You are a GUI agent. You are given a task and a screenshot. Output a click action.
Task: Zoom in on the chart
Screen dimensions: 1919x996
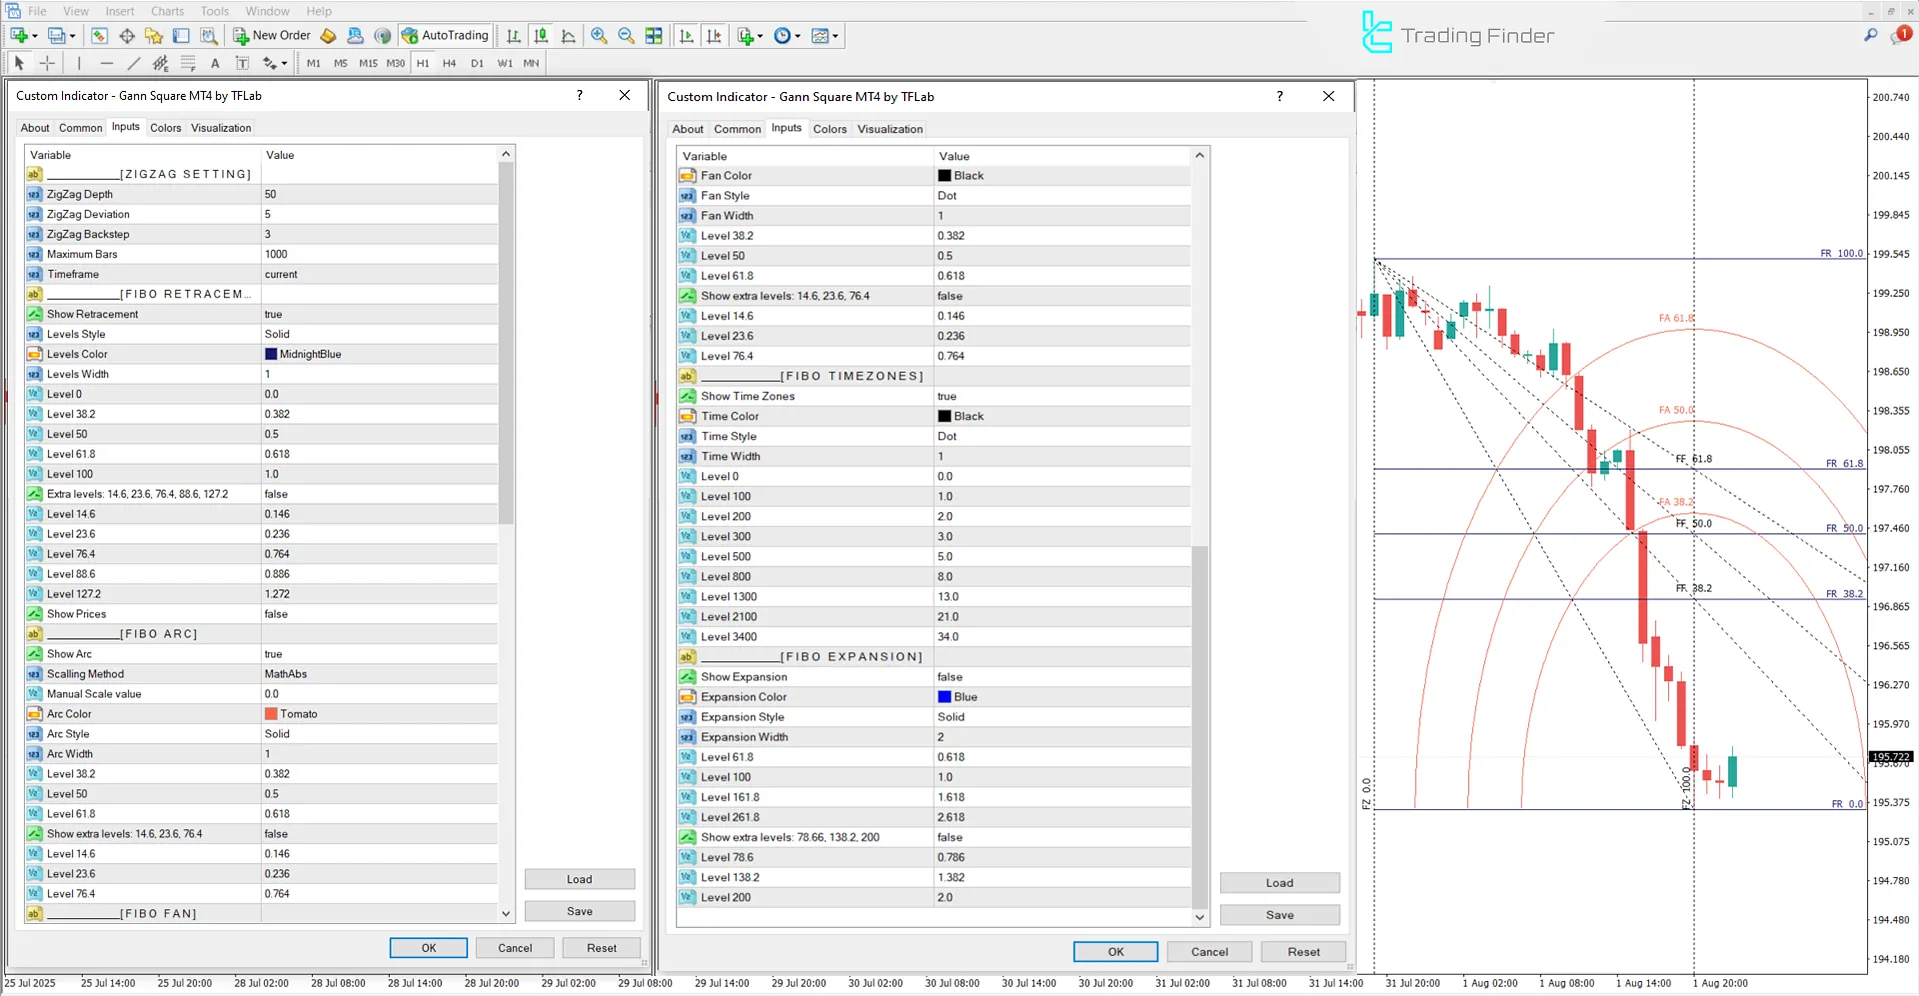pyautogui.click(x=598, y=35)
